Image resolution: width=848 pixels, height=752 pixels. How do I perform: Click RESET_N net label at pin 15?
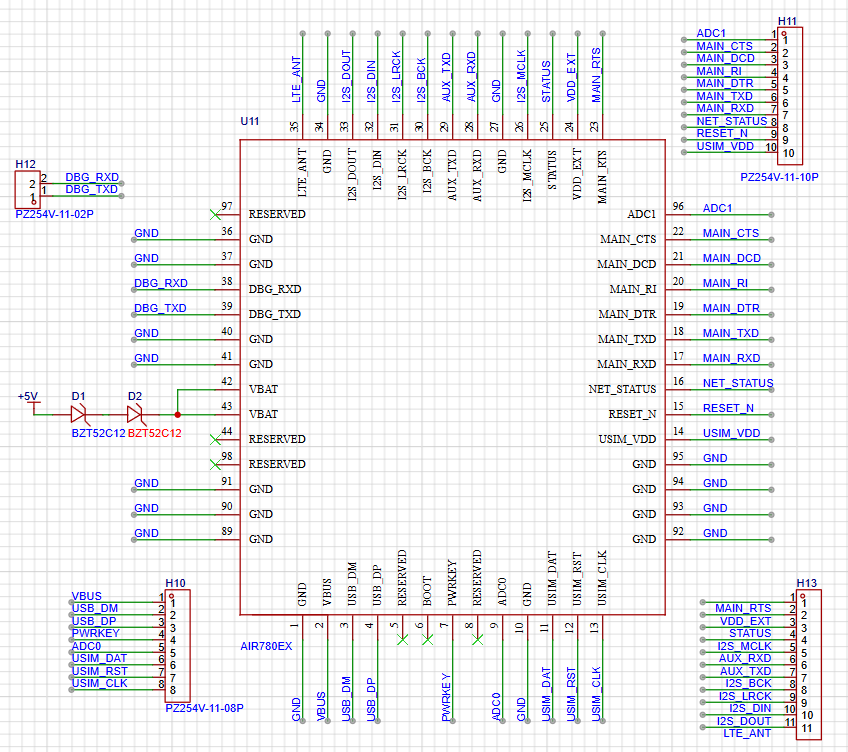point(728,408)
